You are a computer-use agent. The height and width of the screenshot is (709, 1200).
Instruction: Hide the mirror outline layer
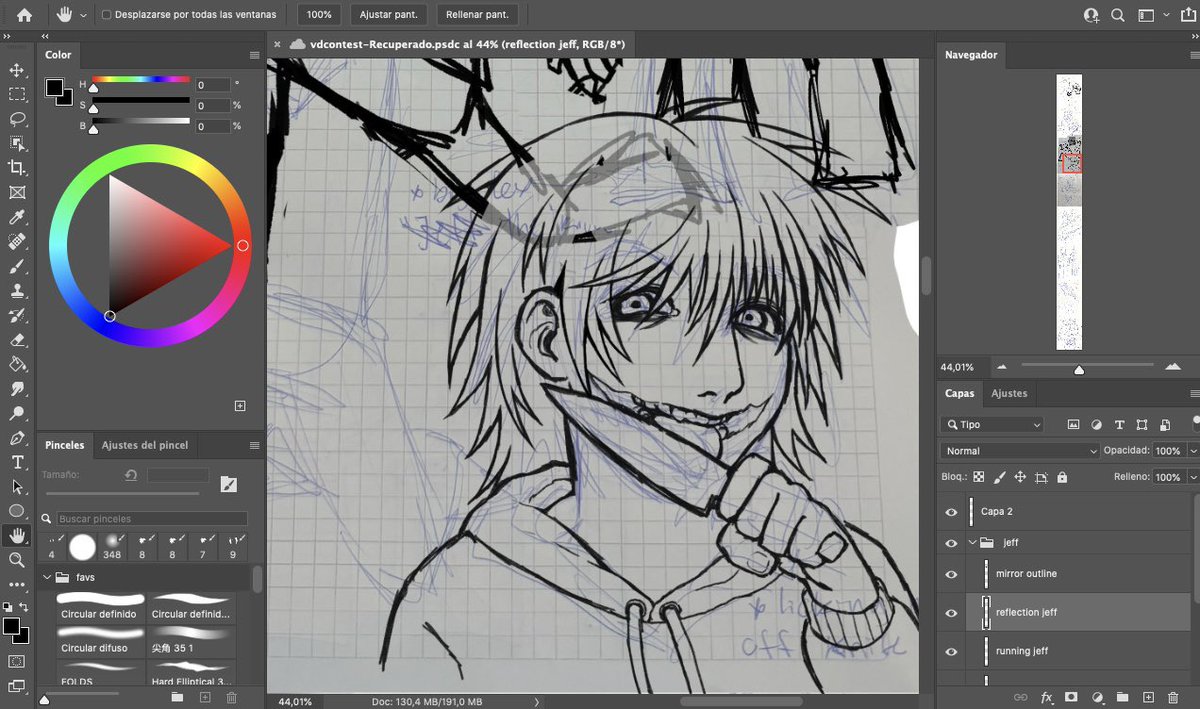pyautogui.click(x=951, y=574)
